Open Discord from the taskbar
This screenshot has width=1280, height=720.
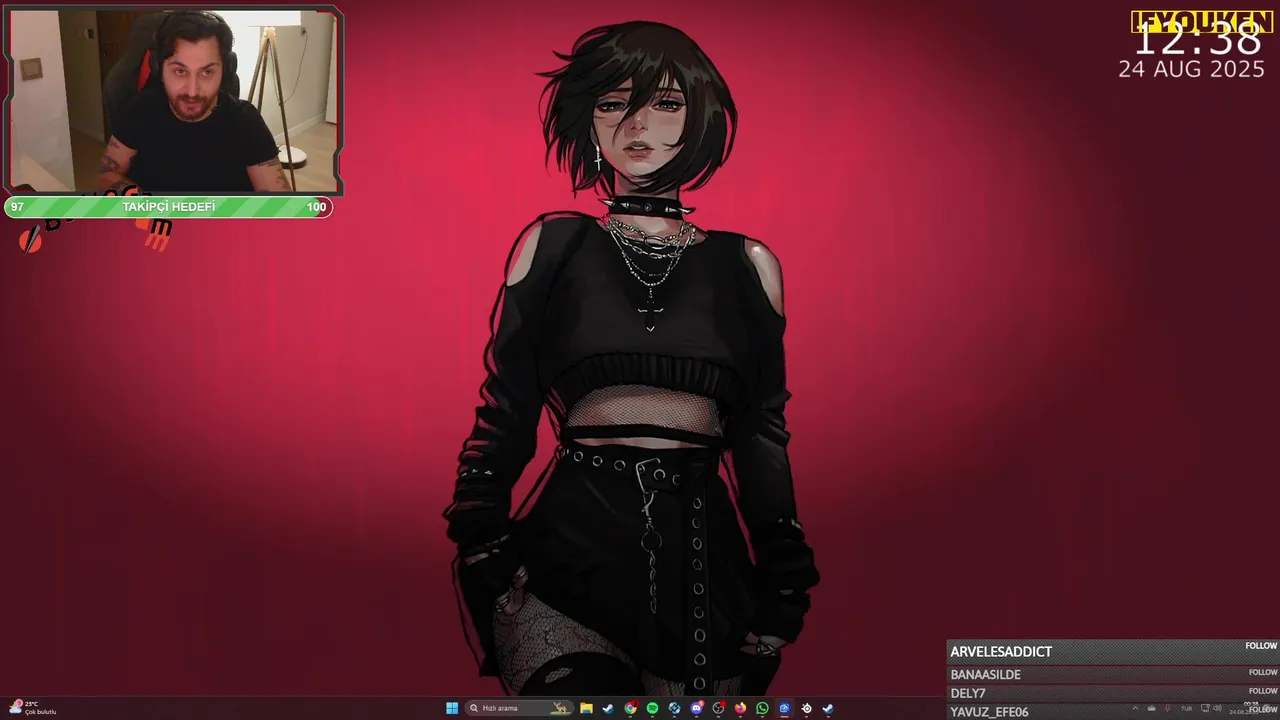coord(696,708)
